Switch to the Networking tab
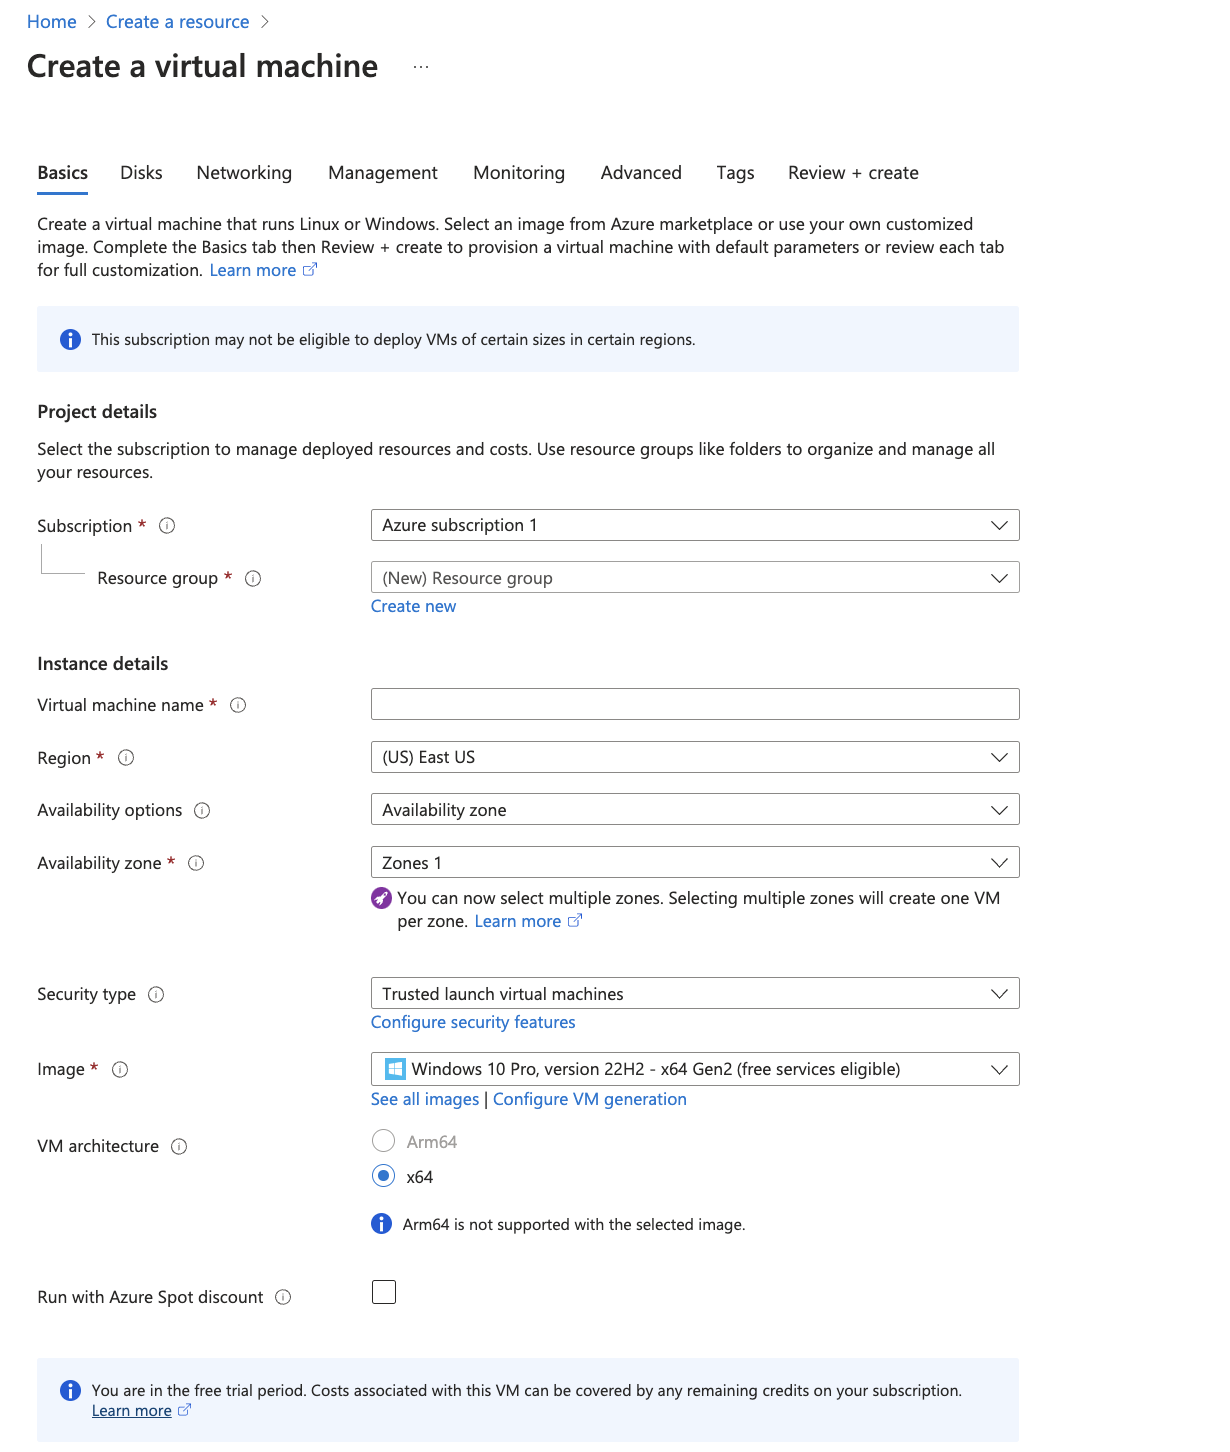1230x1452 pixels. pos(243,173)
